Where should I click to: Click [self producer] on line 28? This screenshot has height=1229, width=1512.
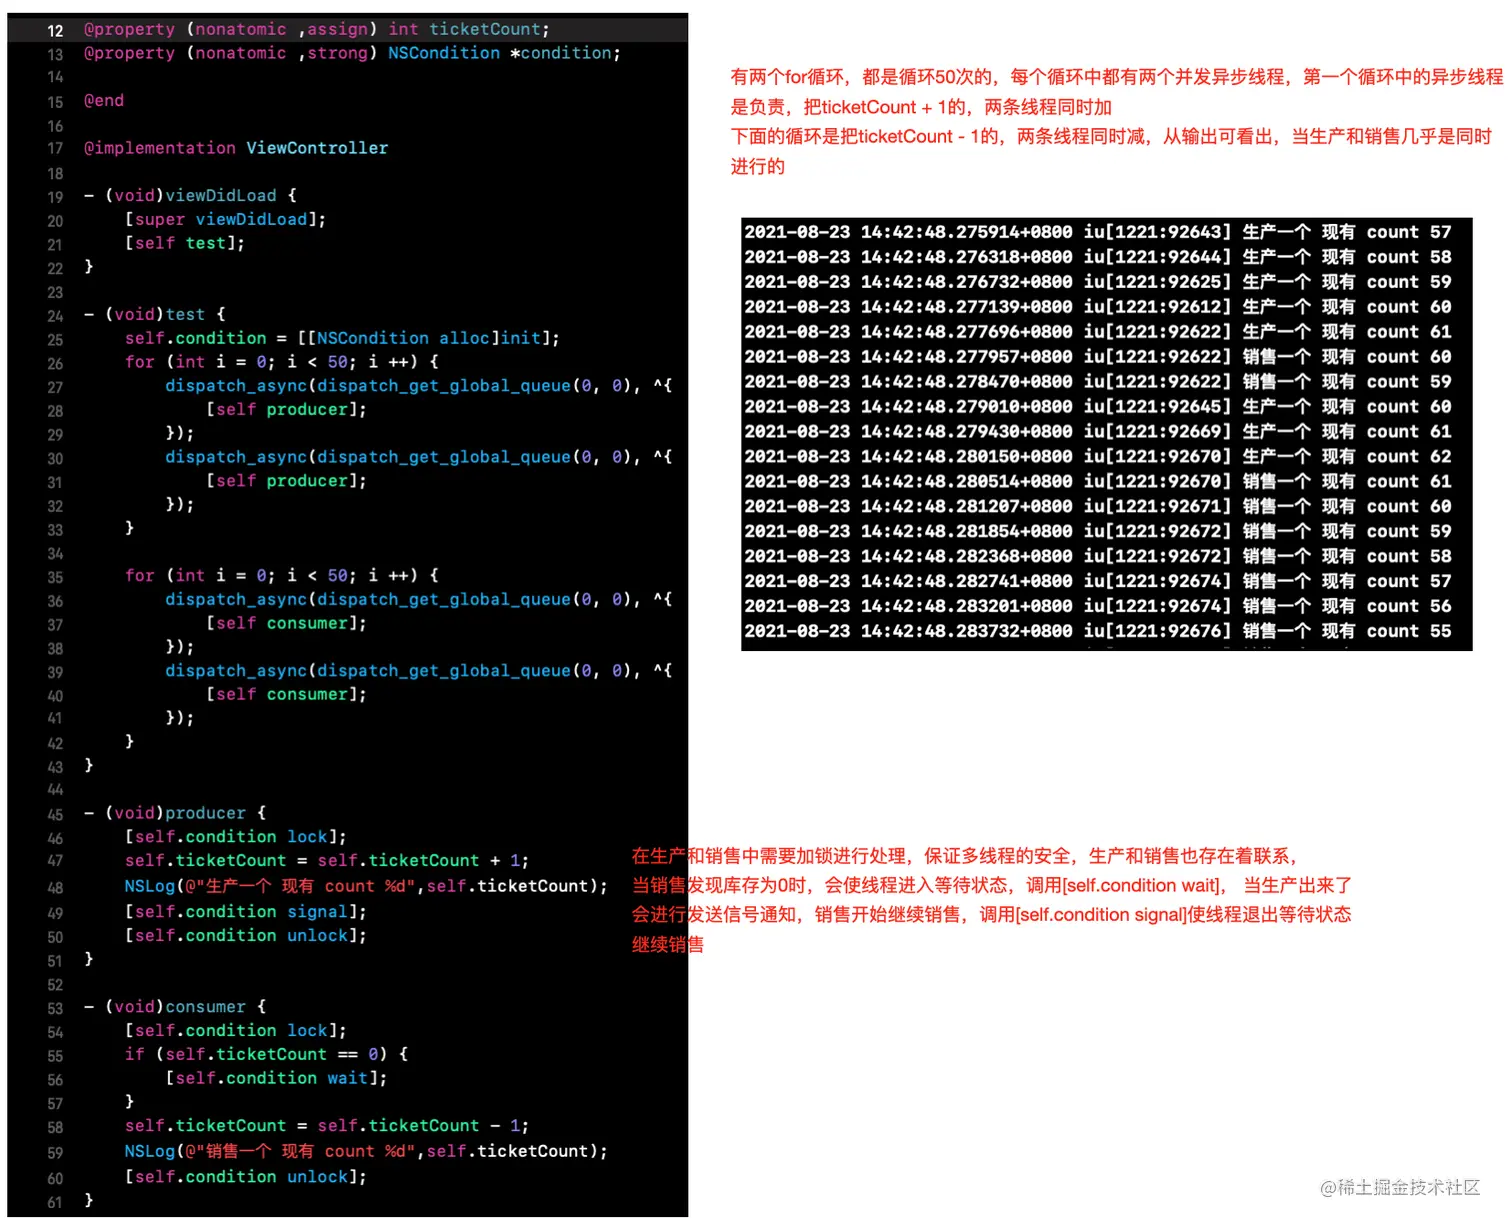point(286,410)
